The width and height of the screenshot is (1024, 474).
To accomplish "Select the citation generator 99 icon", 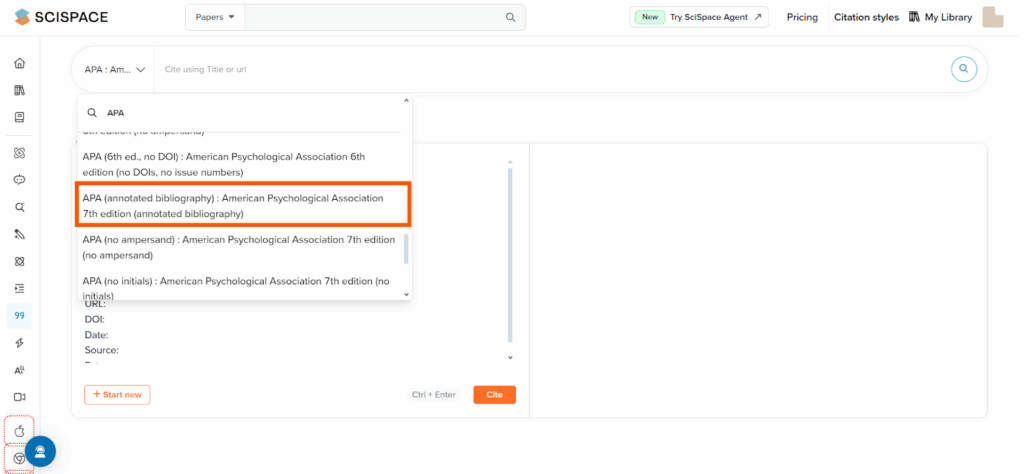I will coord(20,315).
